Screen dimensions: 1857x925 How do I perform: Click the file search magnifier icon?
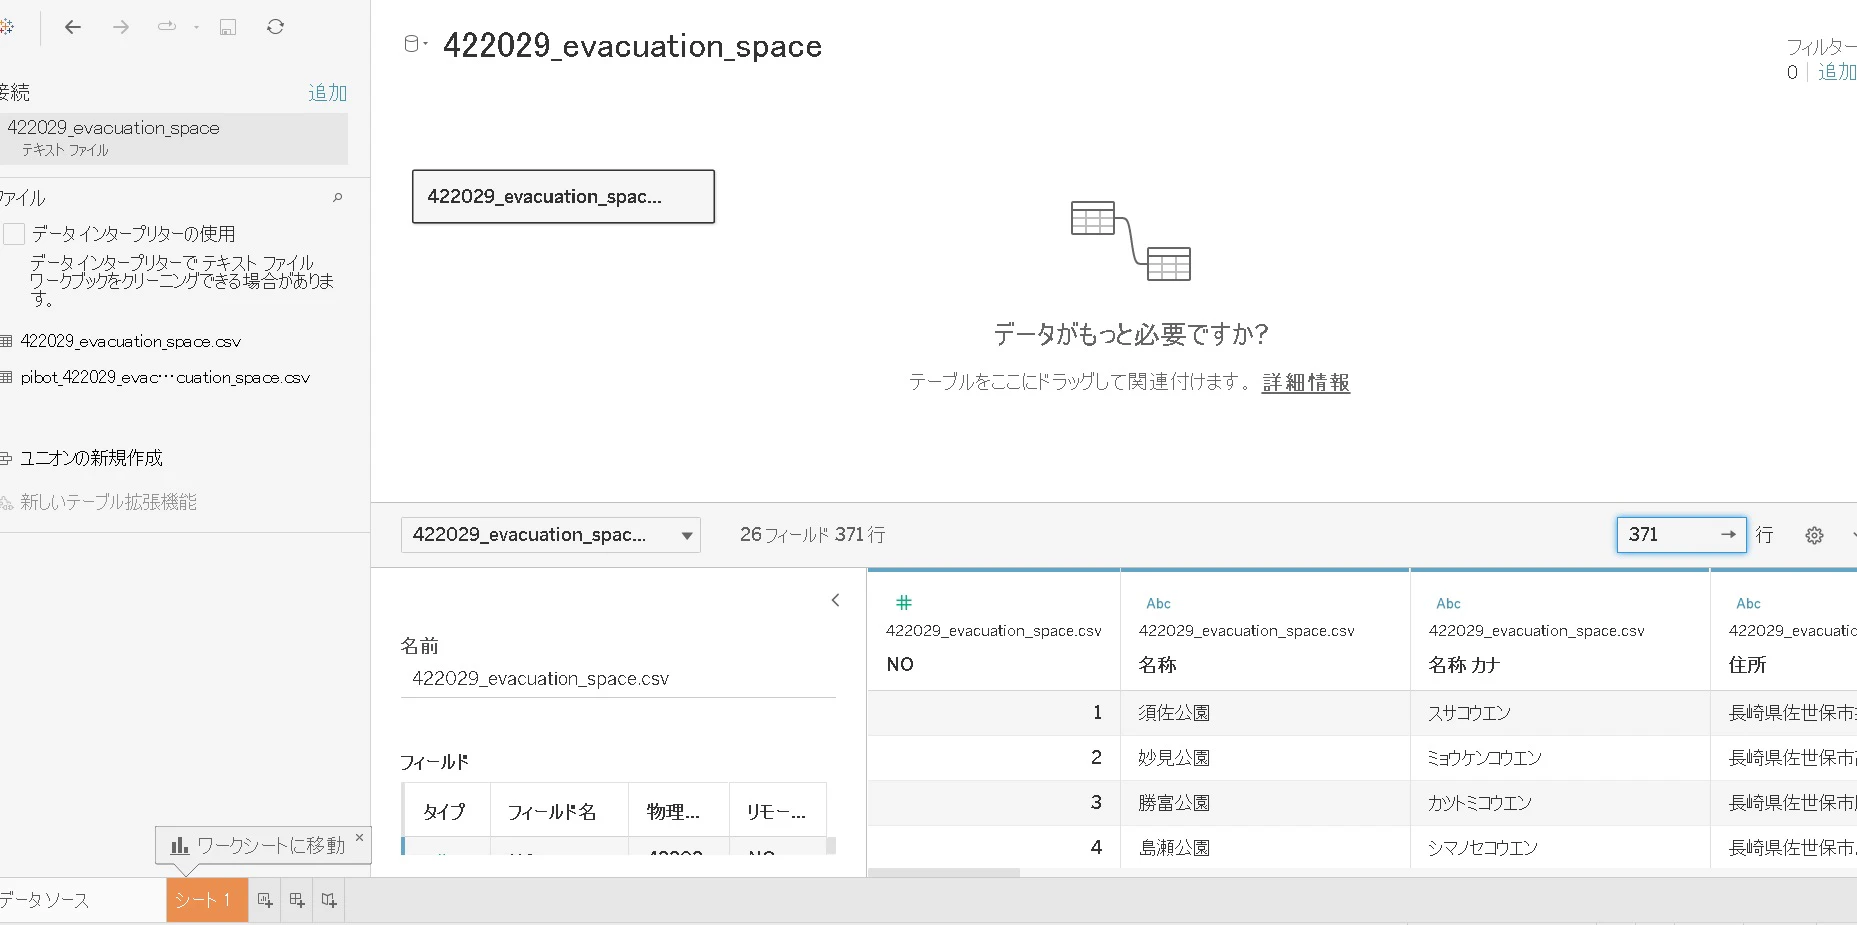tap(337, 198)
